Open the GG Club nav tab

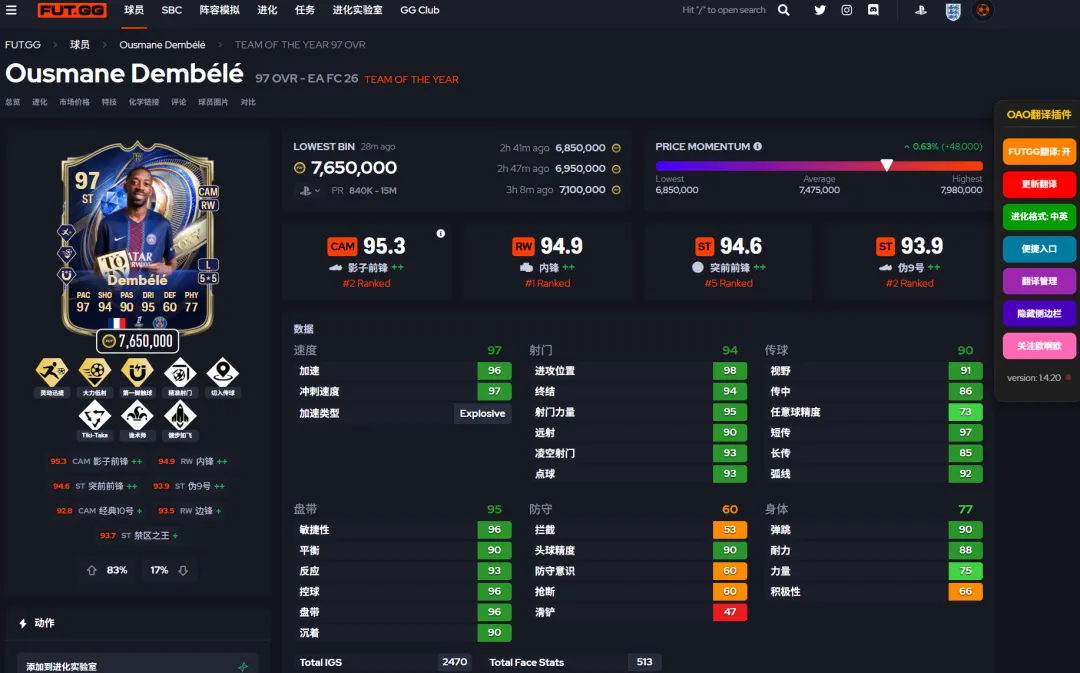pyautogui.click(x=419, y=10)
